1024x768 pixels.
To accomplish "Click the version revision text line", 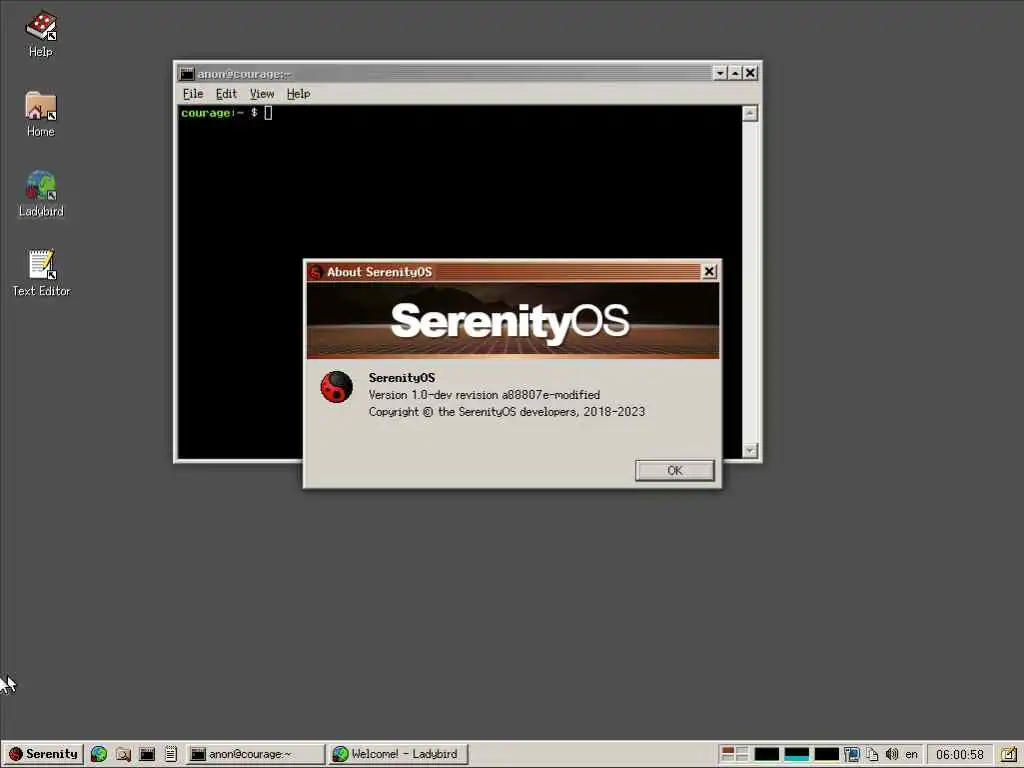I will click(x=484, y=394).
